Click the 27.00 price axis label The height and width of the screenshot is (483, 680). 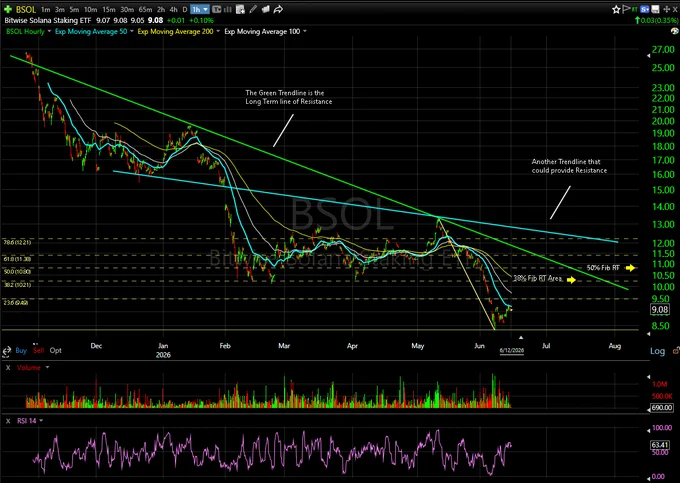point(663,50)
